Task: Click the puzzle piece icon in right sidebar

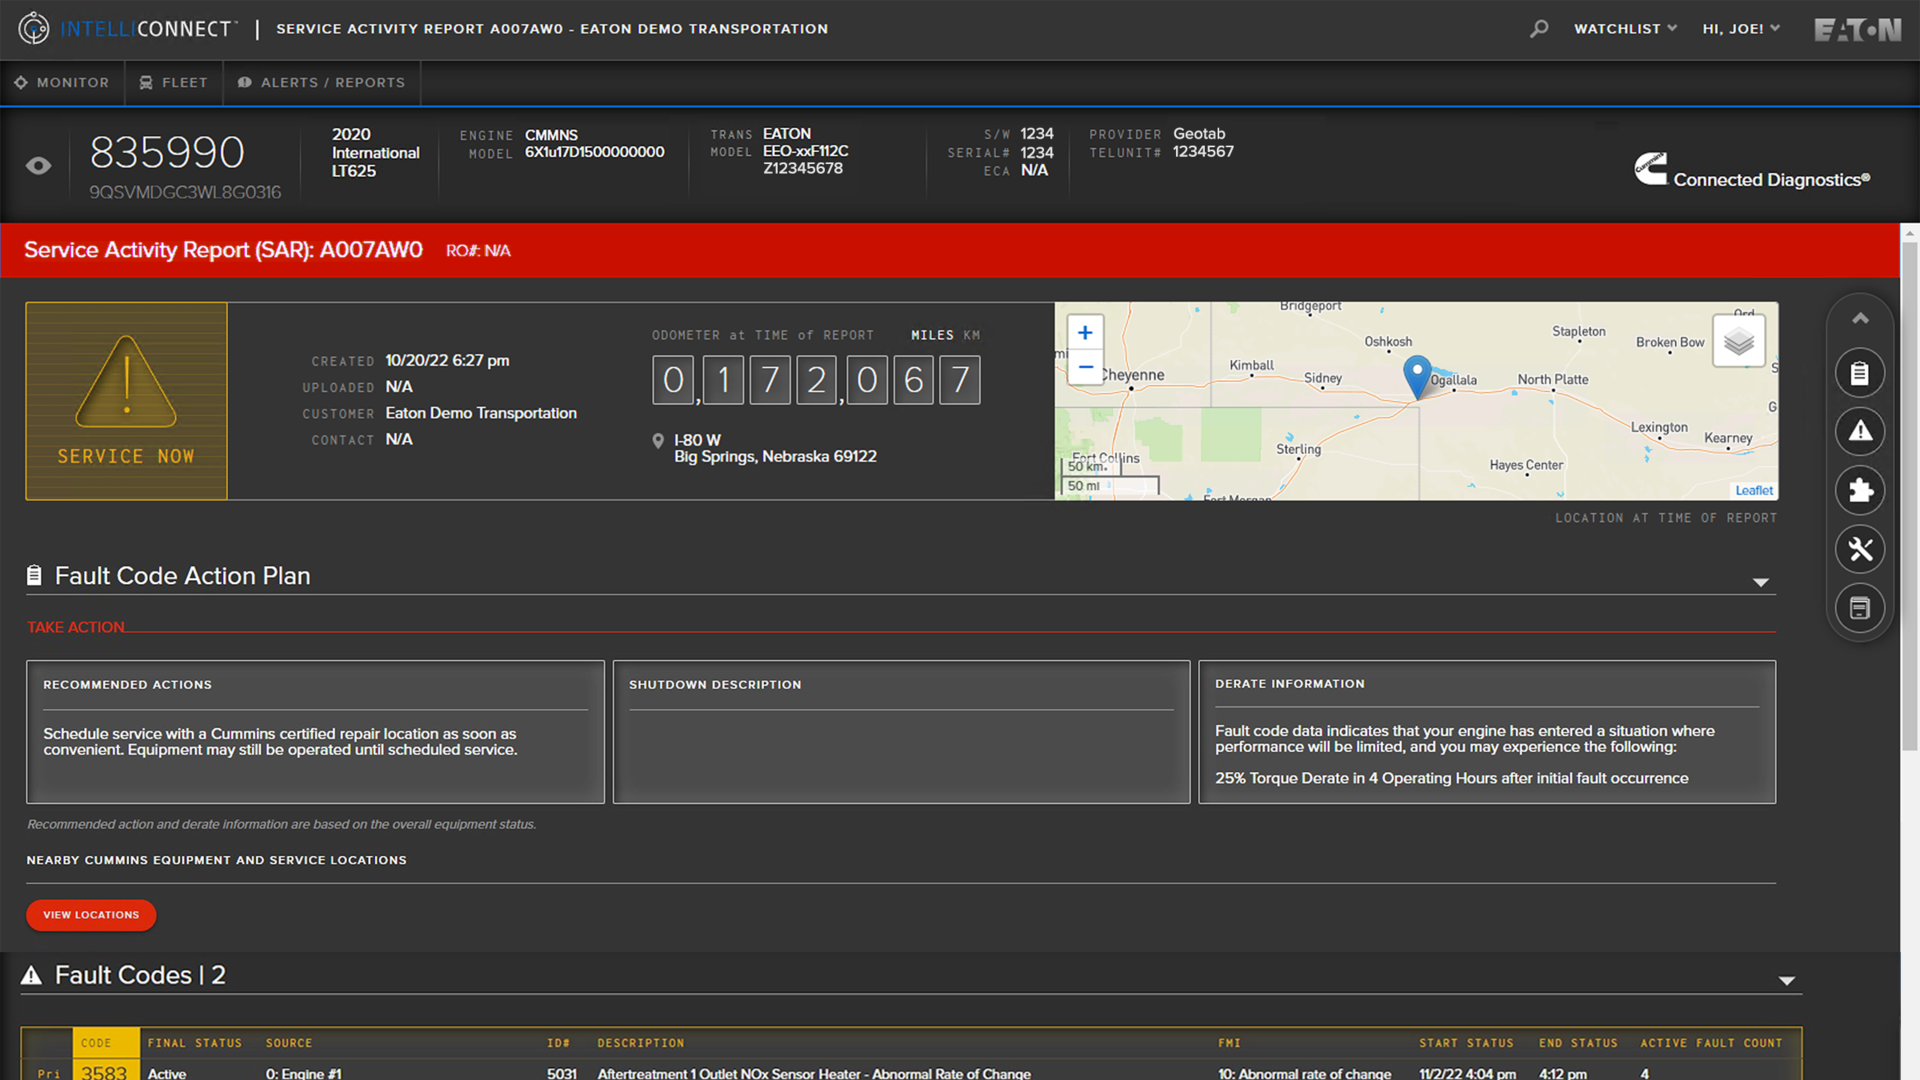Action: (x=1860, y=490)
